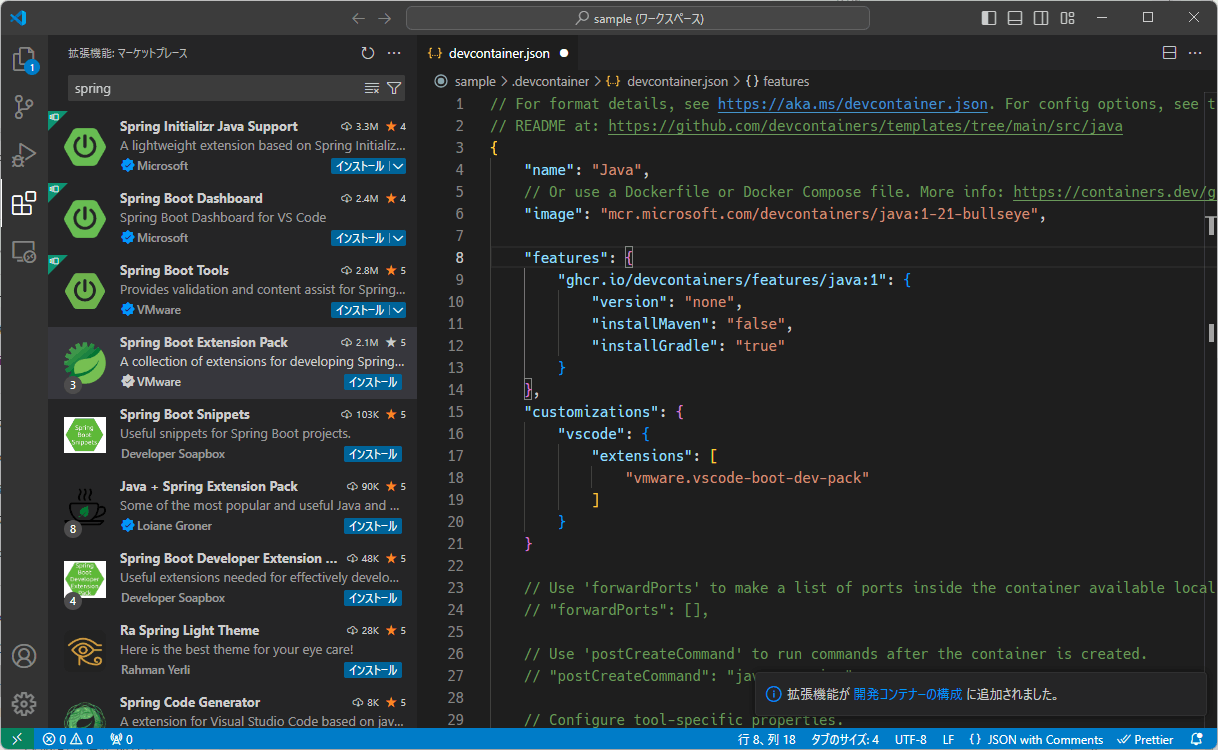Viewport: 1218px width, 750px height.
Task: Install Spring Boot Tools extension
Action: click(x=360, y=310)
